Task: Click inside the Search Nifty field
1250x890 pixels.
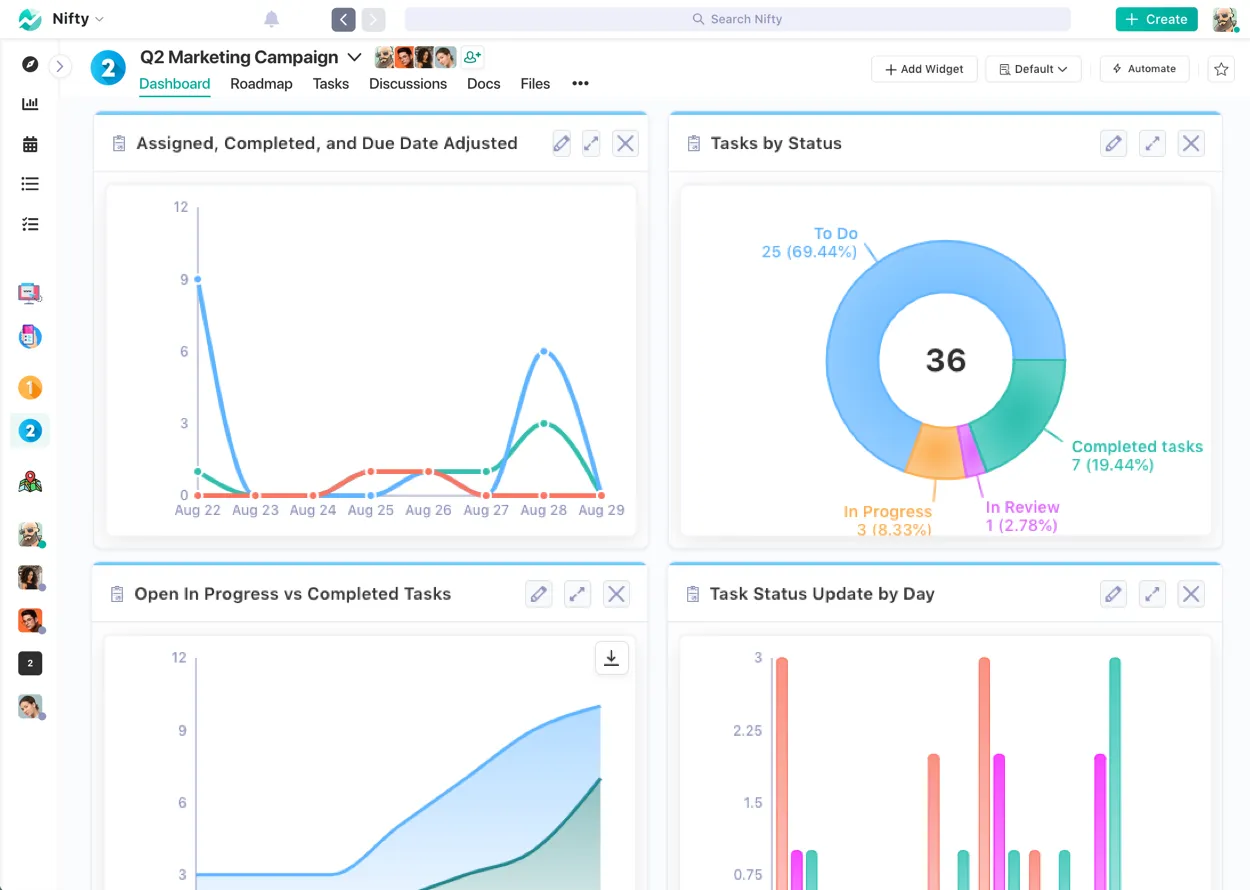Action: 737,18
